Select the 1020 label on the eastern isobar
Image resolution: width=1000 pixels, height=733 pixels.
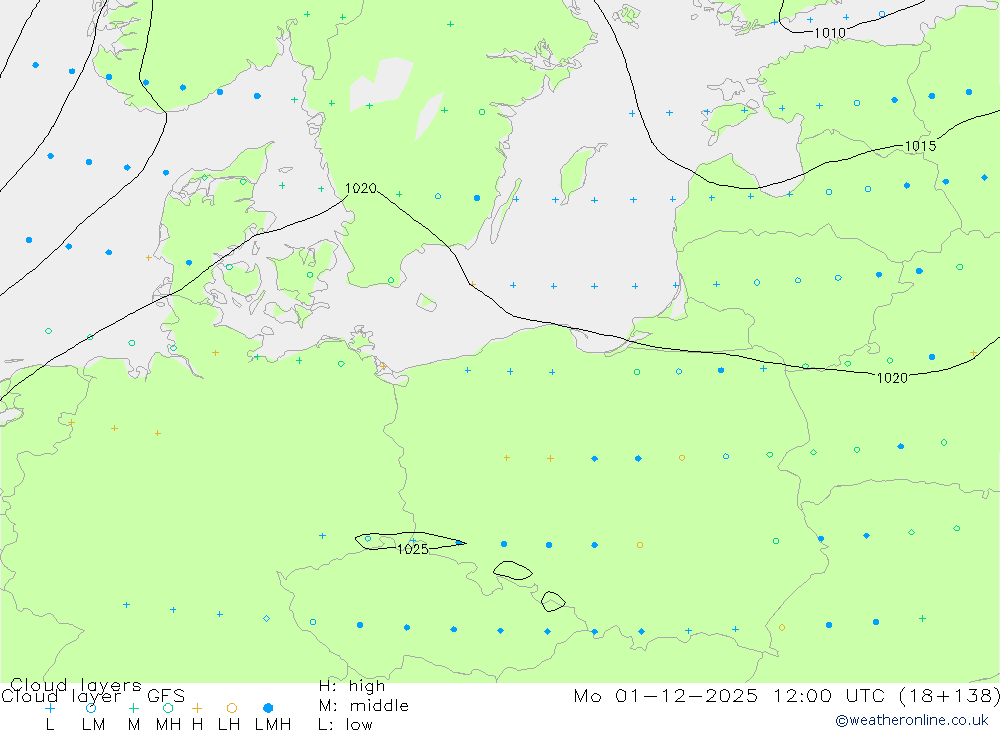pyautogui.click(x=892, y=378)
